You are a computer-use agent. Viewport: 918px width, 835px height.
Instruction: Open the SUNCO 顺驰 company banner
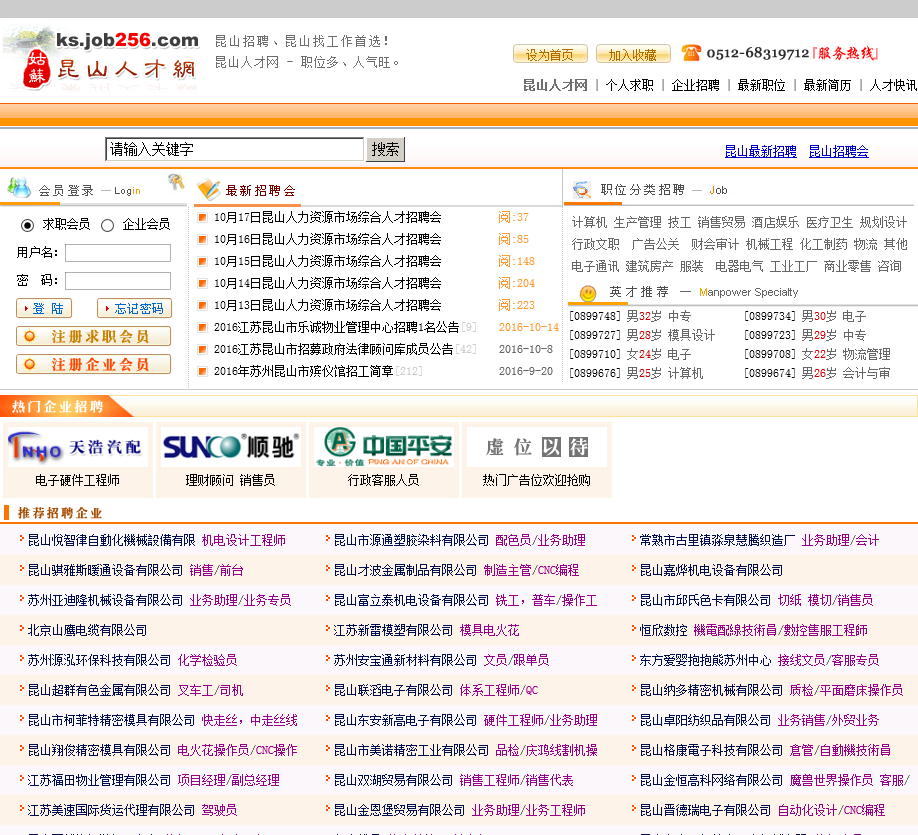click(x=231, y=447)
